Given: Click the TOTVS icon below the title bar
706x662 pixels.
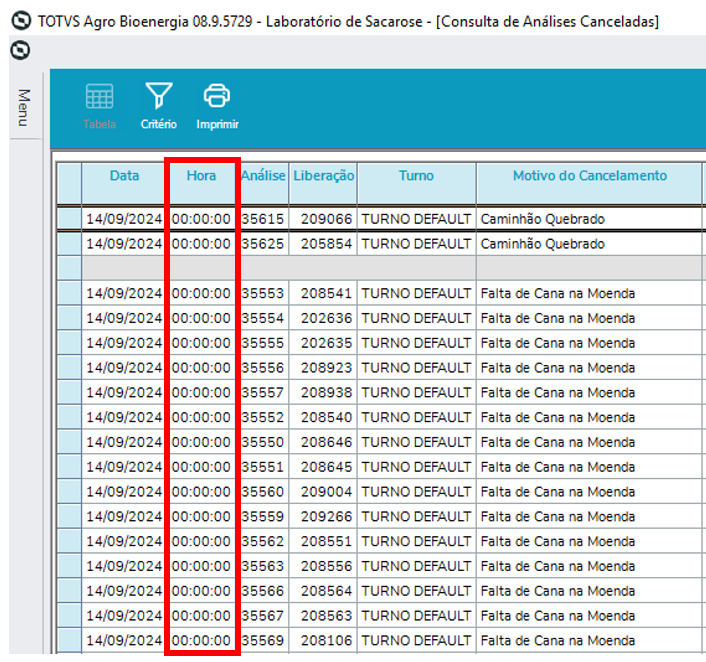Looking at the screenshot, I should [x=20, y=50].
